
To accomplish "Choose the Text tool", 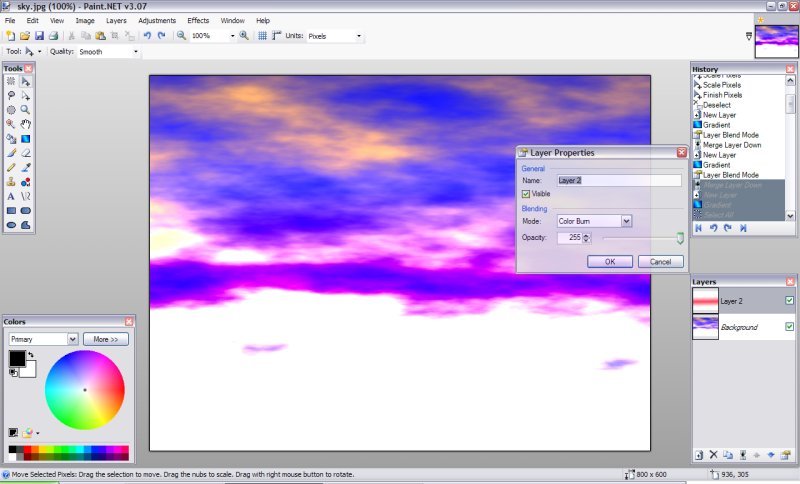I will pyautogui.click(x=11, y=196).
